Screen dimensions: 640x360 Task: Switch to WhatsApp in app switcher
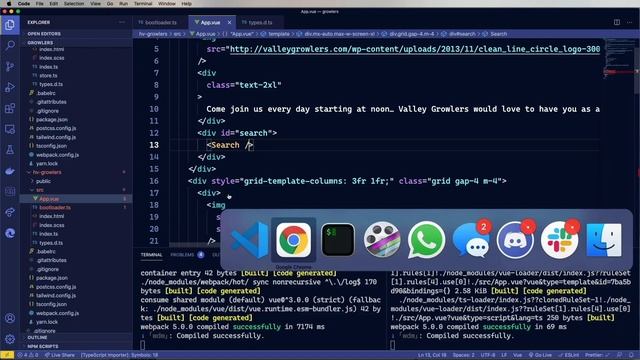pyautogui.click(x=426, y=240)
